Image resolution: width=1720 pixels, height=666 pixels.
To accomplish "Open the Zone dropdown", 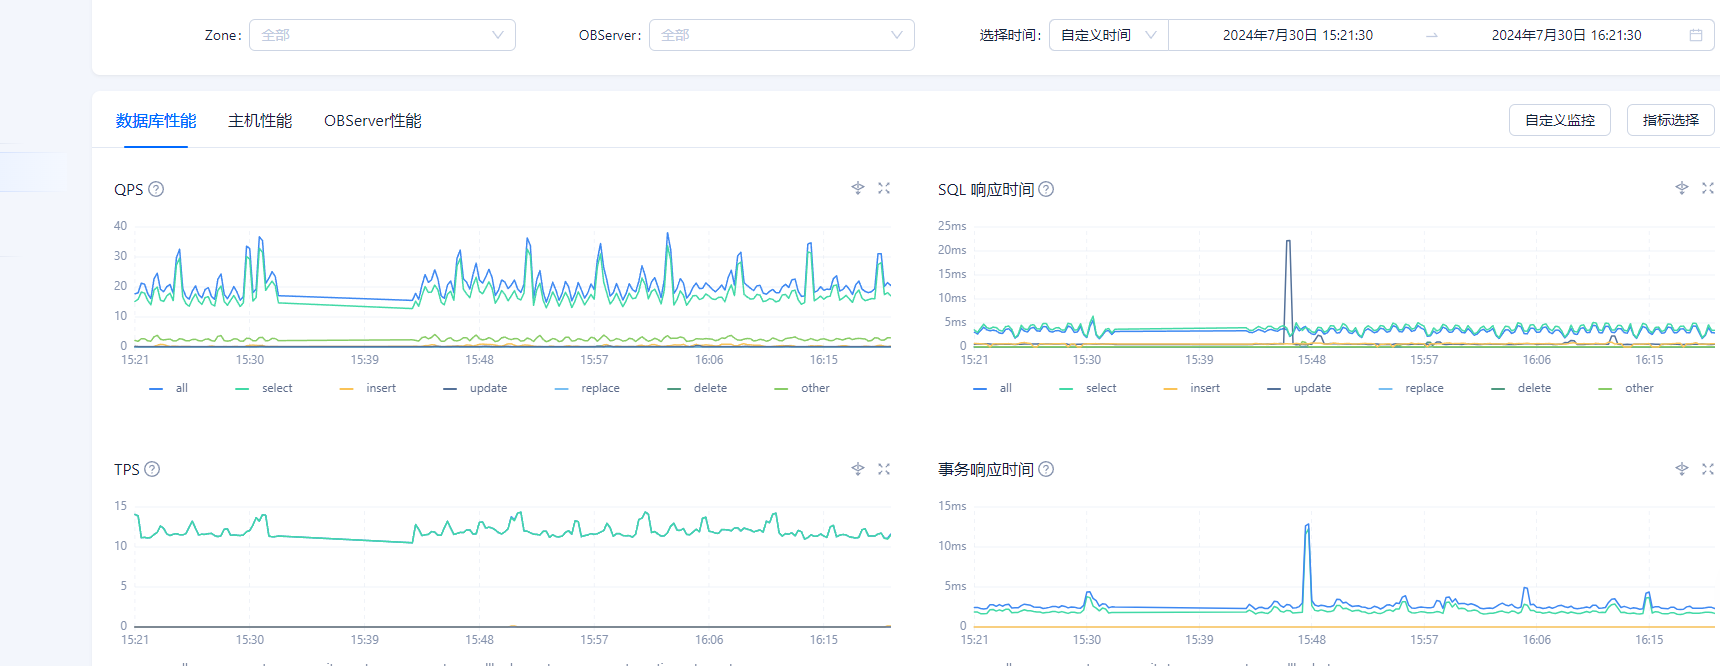I will [x=382, y=35].
